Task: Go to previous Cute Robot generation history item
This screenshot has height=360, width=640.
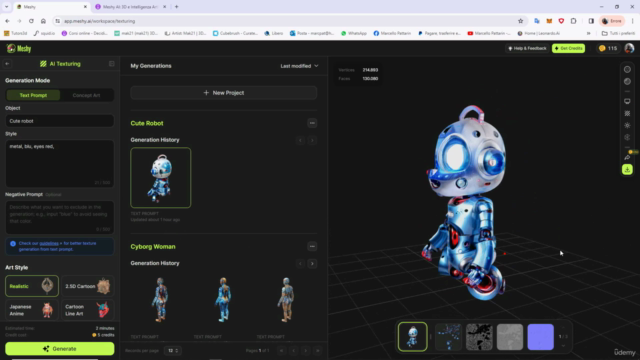Action: pos(300,140)
